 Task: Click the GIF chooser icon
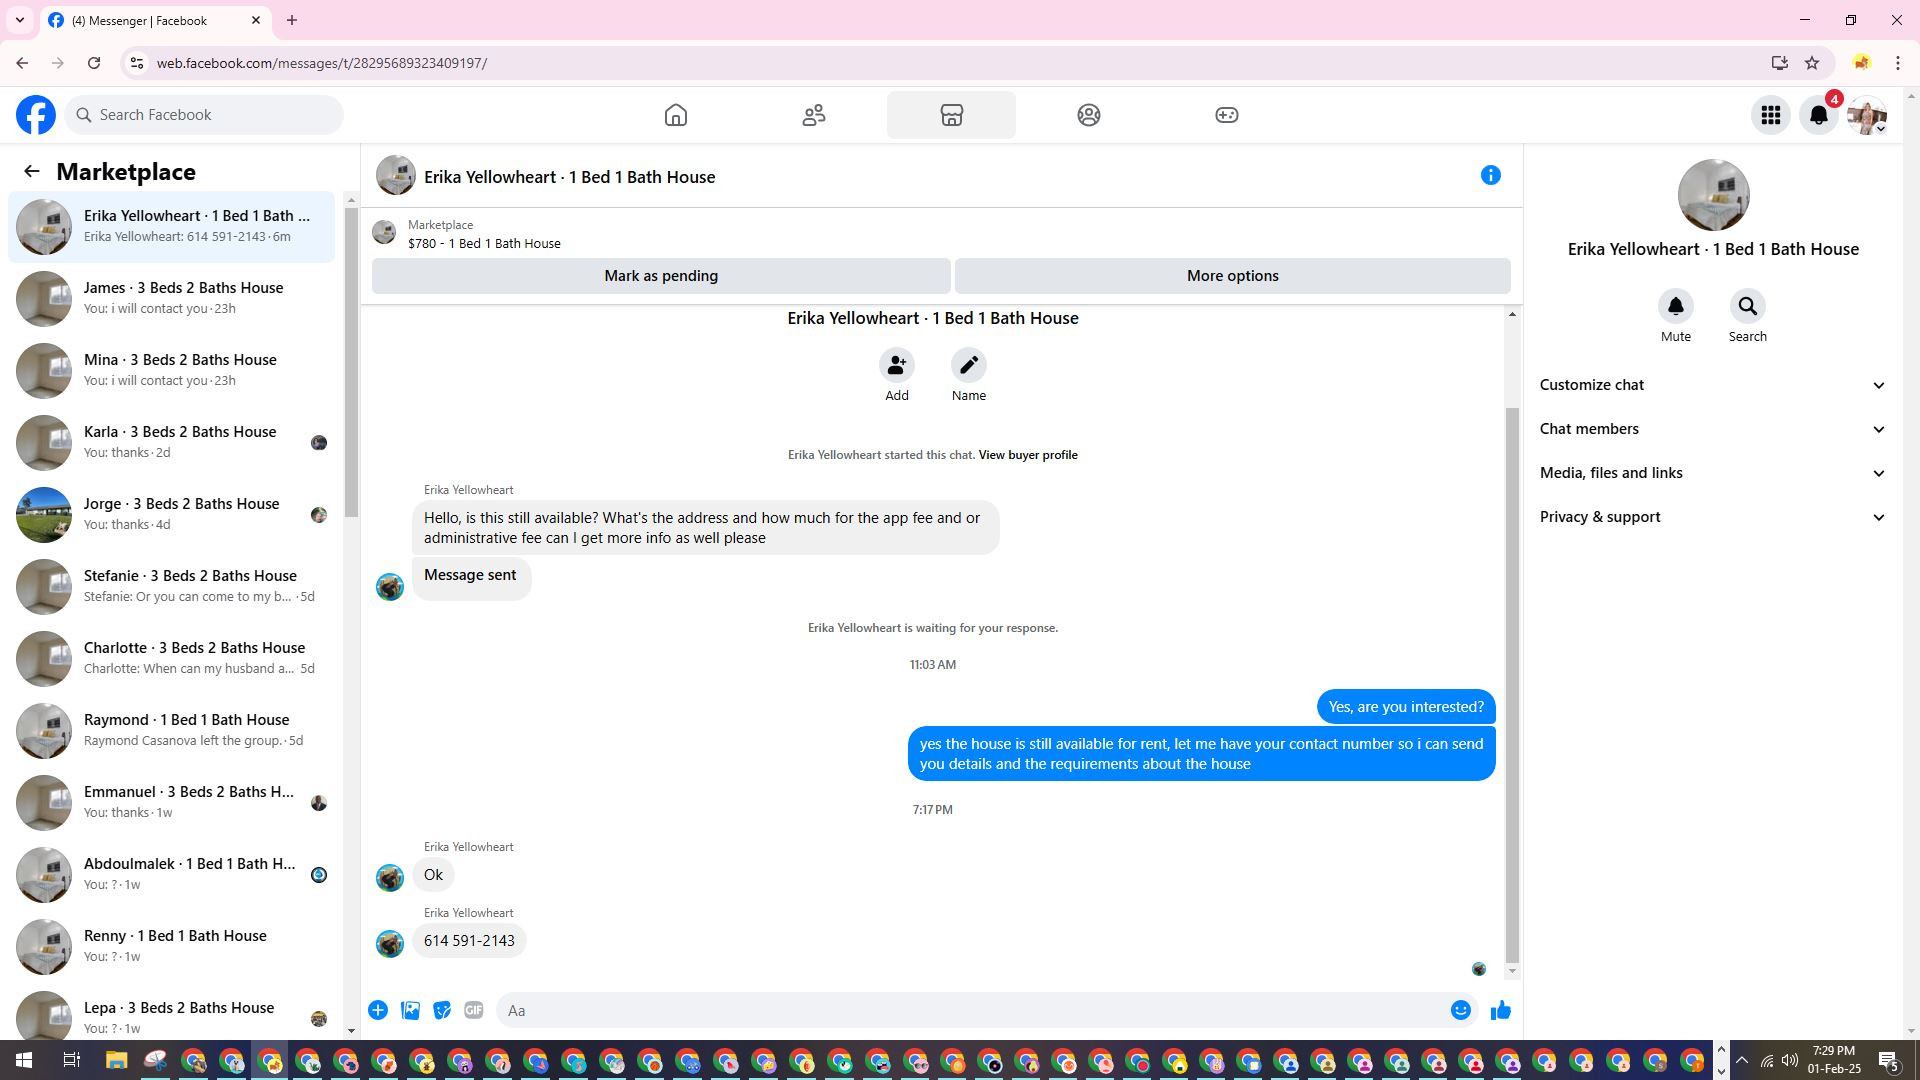click(x=474, y=1011)
